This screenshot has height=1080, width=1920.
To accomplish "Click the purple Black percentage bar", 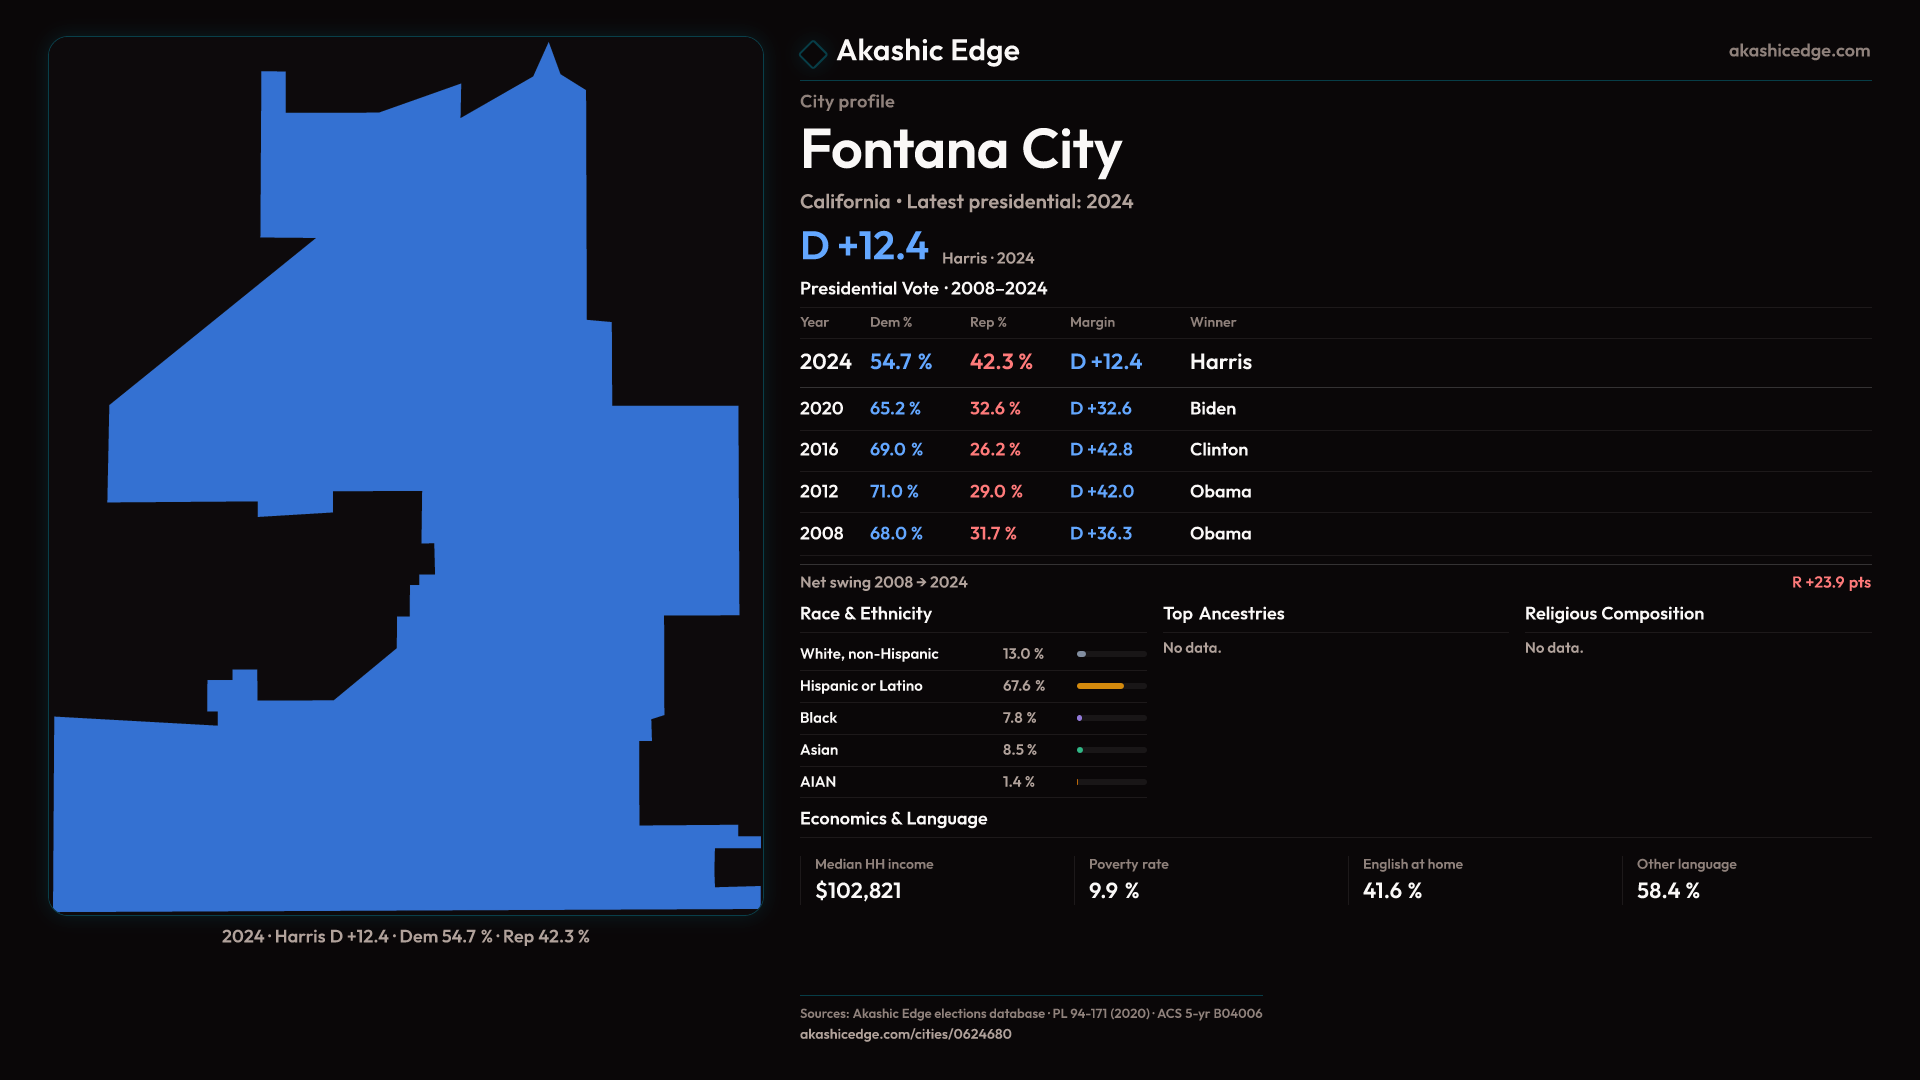I will tap(1080, 718).
